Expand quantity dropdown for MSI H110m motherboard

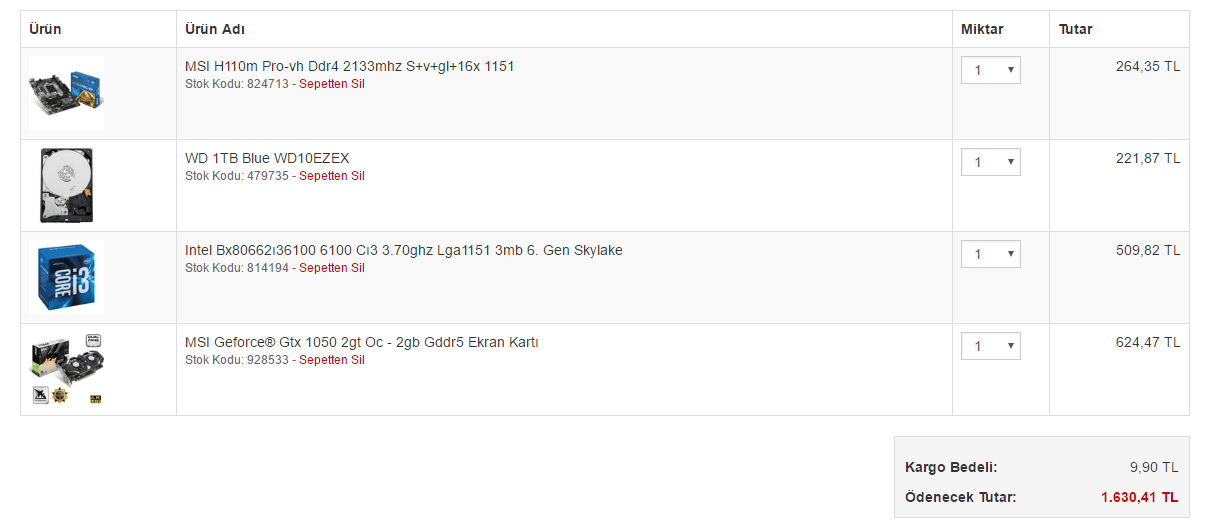pyautogui.click(x=991, y=70)
